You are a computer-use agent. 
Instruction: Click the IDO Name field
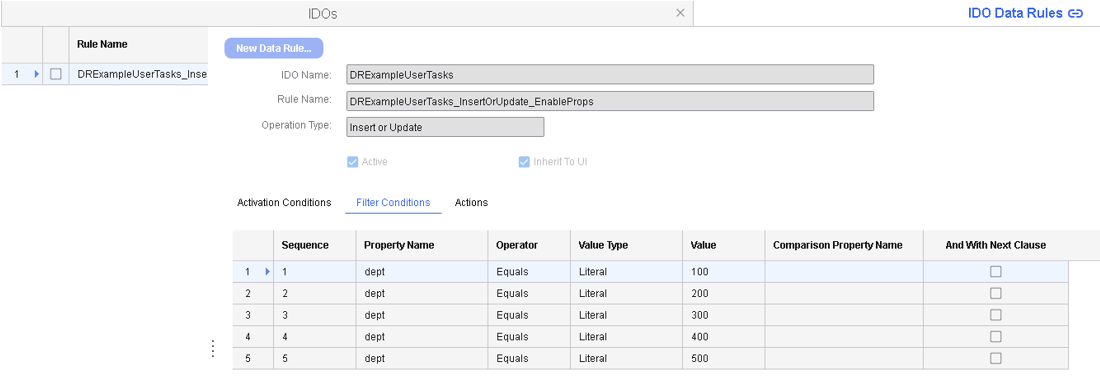pyautogui.click(x=610, y=74)
